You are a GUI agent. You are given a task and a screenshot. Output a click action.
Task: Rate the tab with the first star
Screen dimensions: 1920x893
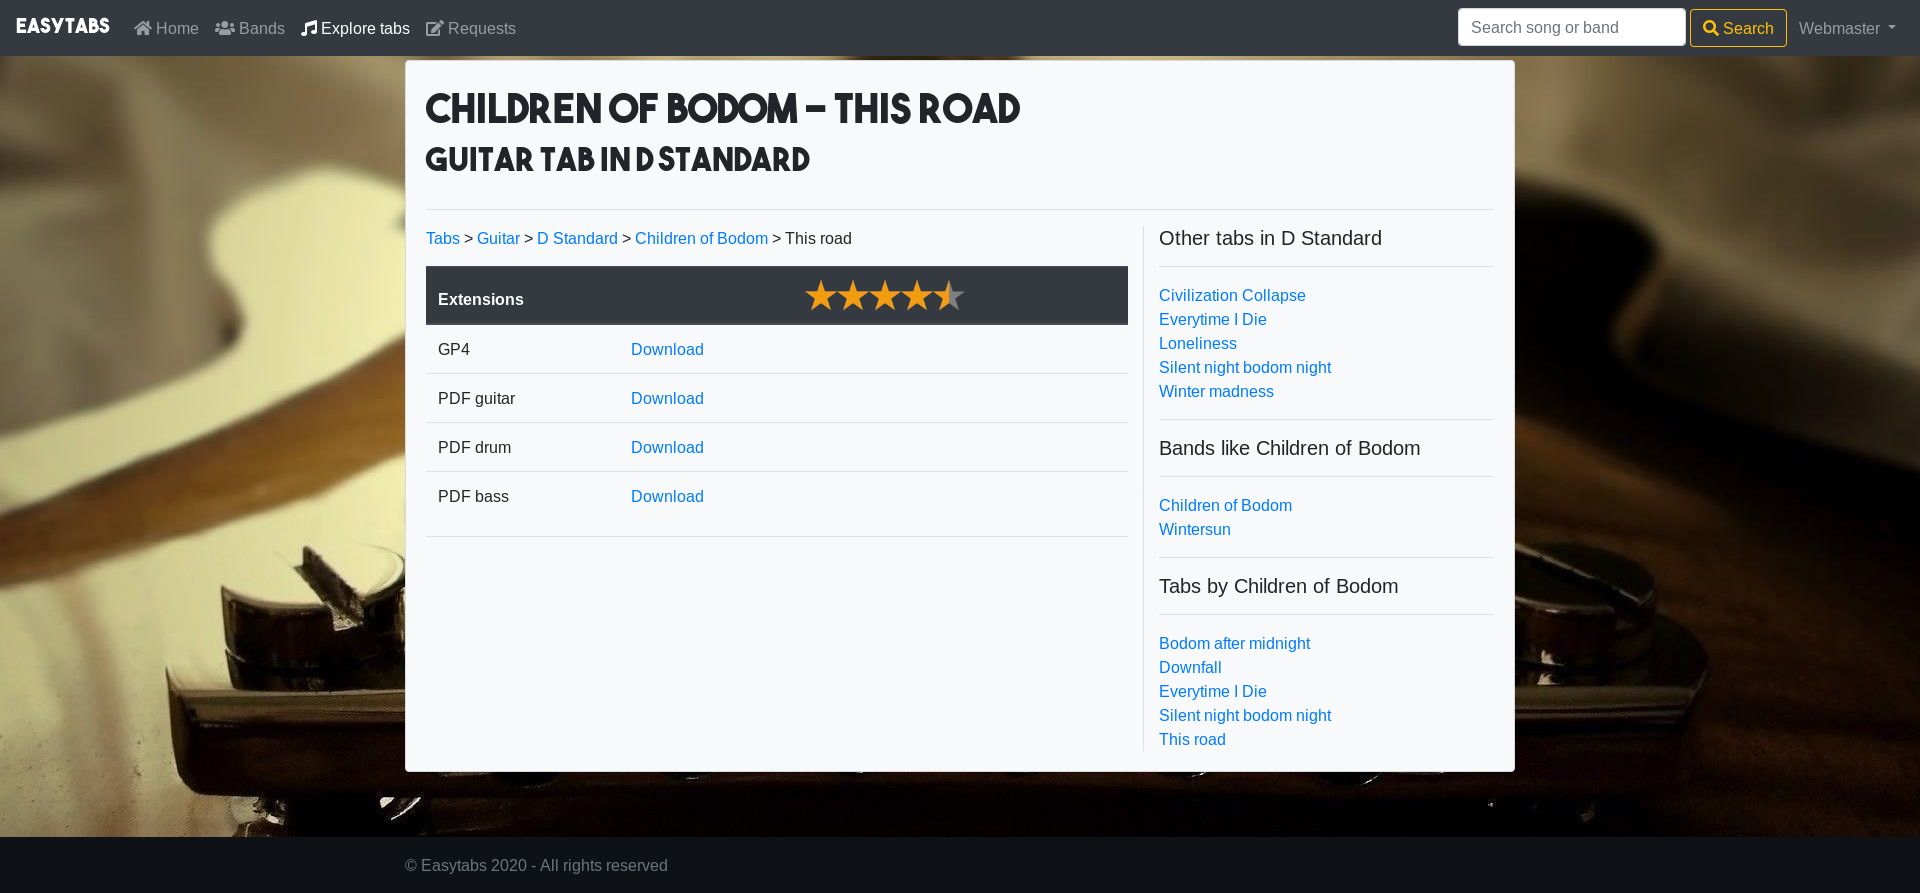(x=821, y=296)
